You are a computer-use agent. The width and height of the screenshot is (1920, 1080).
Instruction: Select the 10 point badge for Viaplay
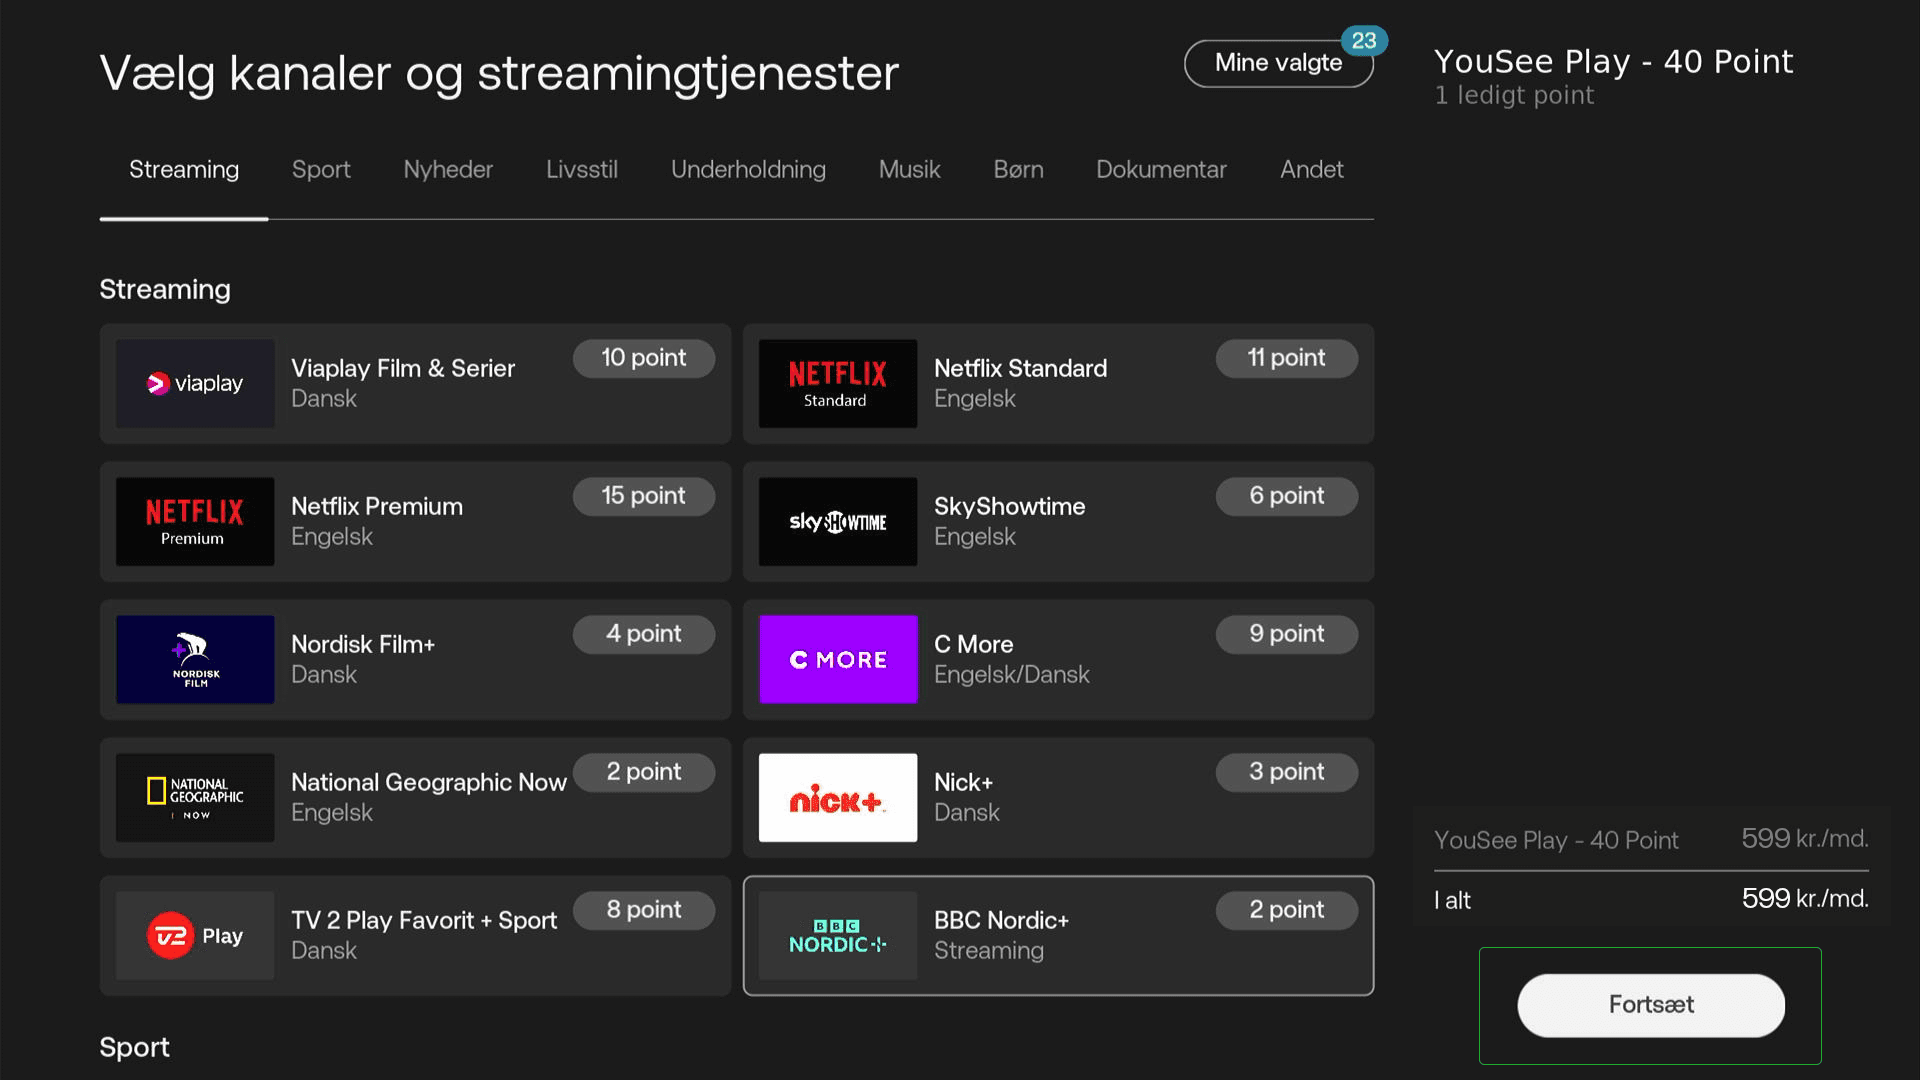pyautogui.click(x=644, y=358)
